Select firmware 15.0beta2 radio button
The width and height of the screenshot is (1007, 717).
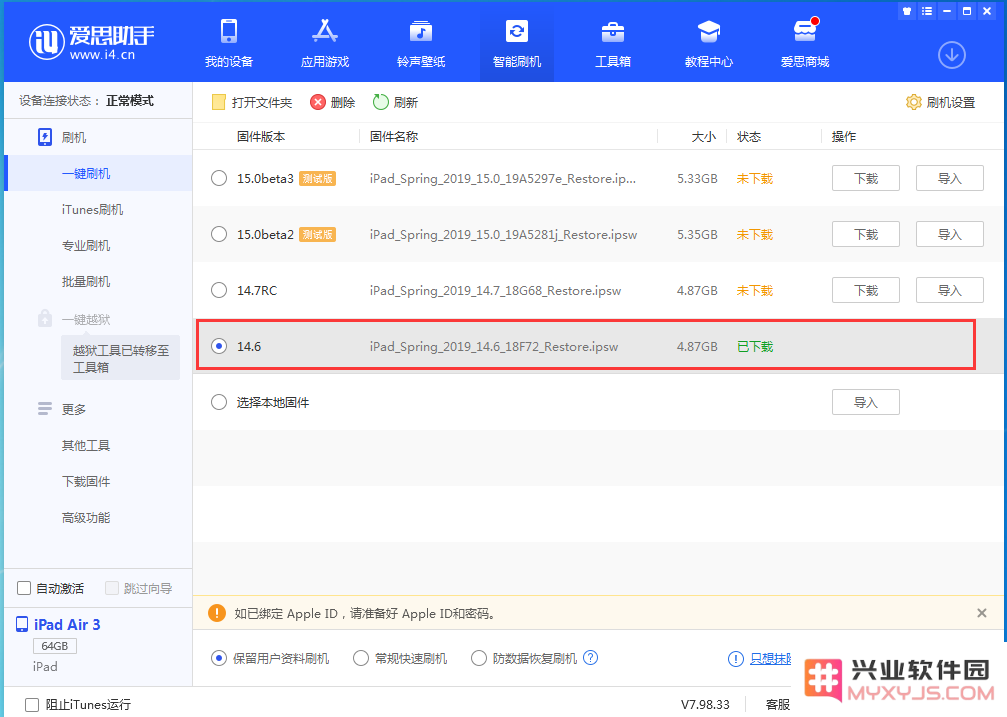click(219, 234)
